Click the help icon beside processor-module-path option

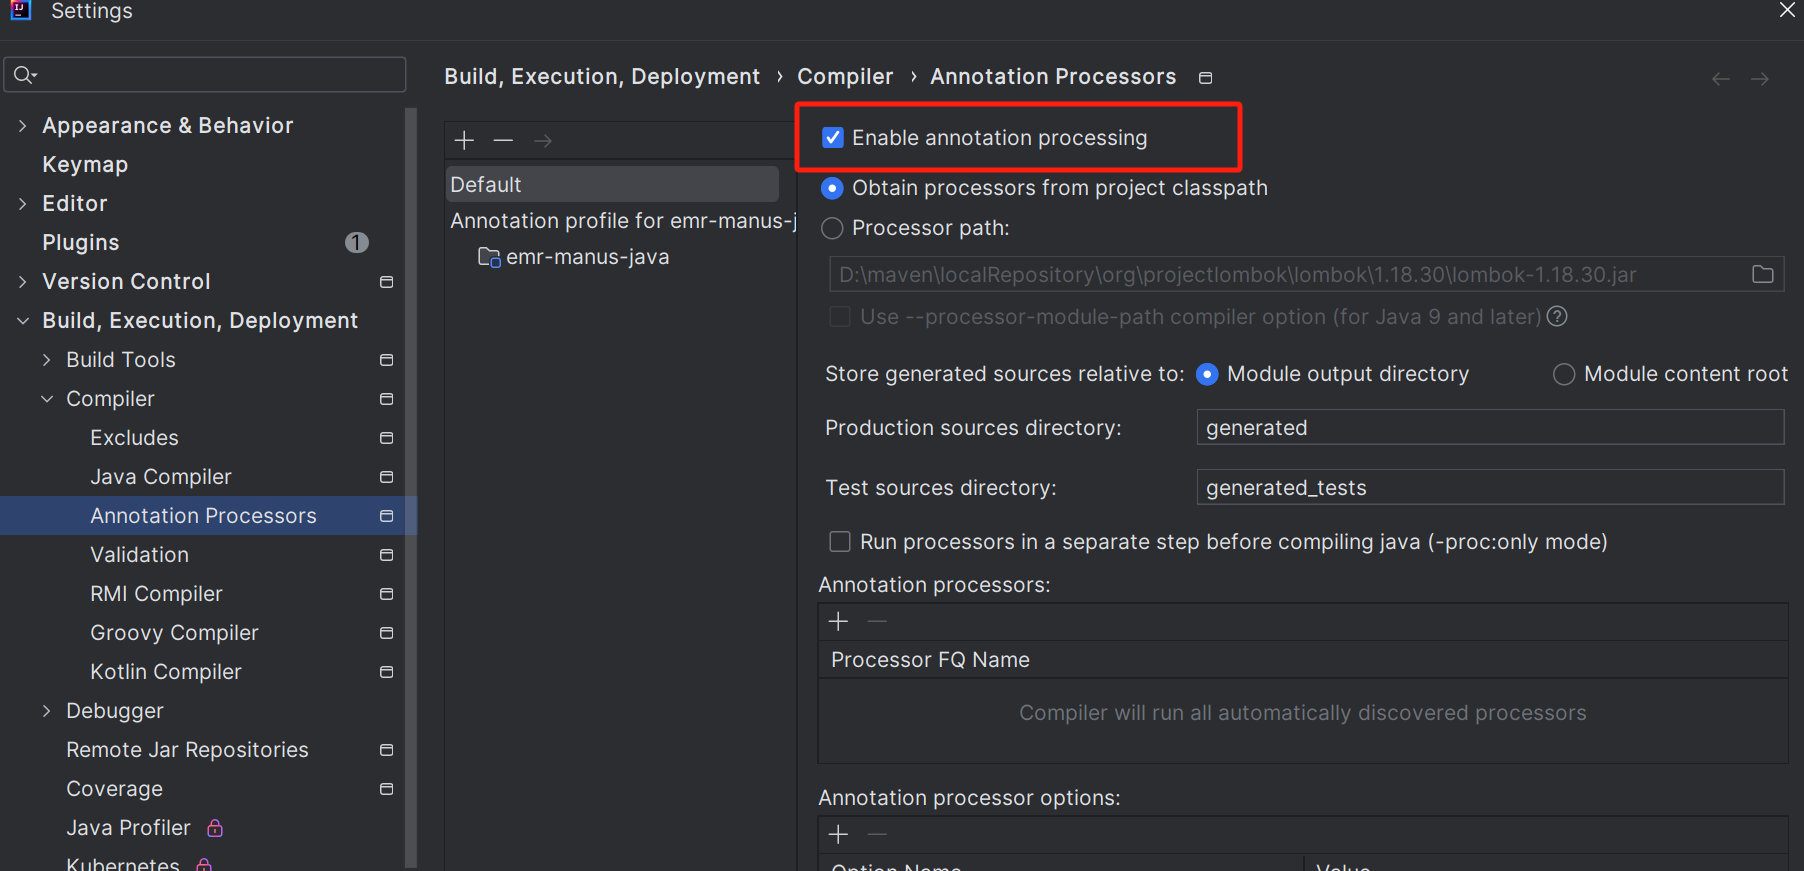coord(1557,317)
